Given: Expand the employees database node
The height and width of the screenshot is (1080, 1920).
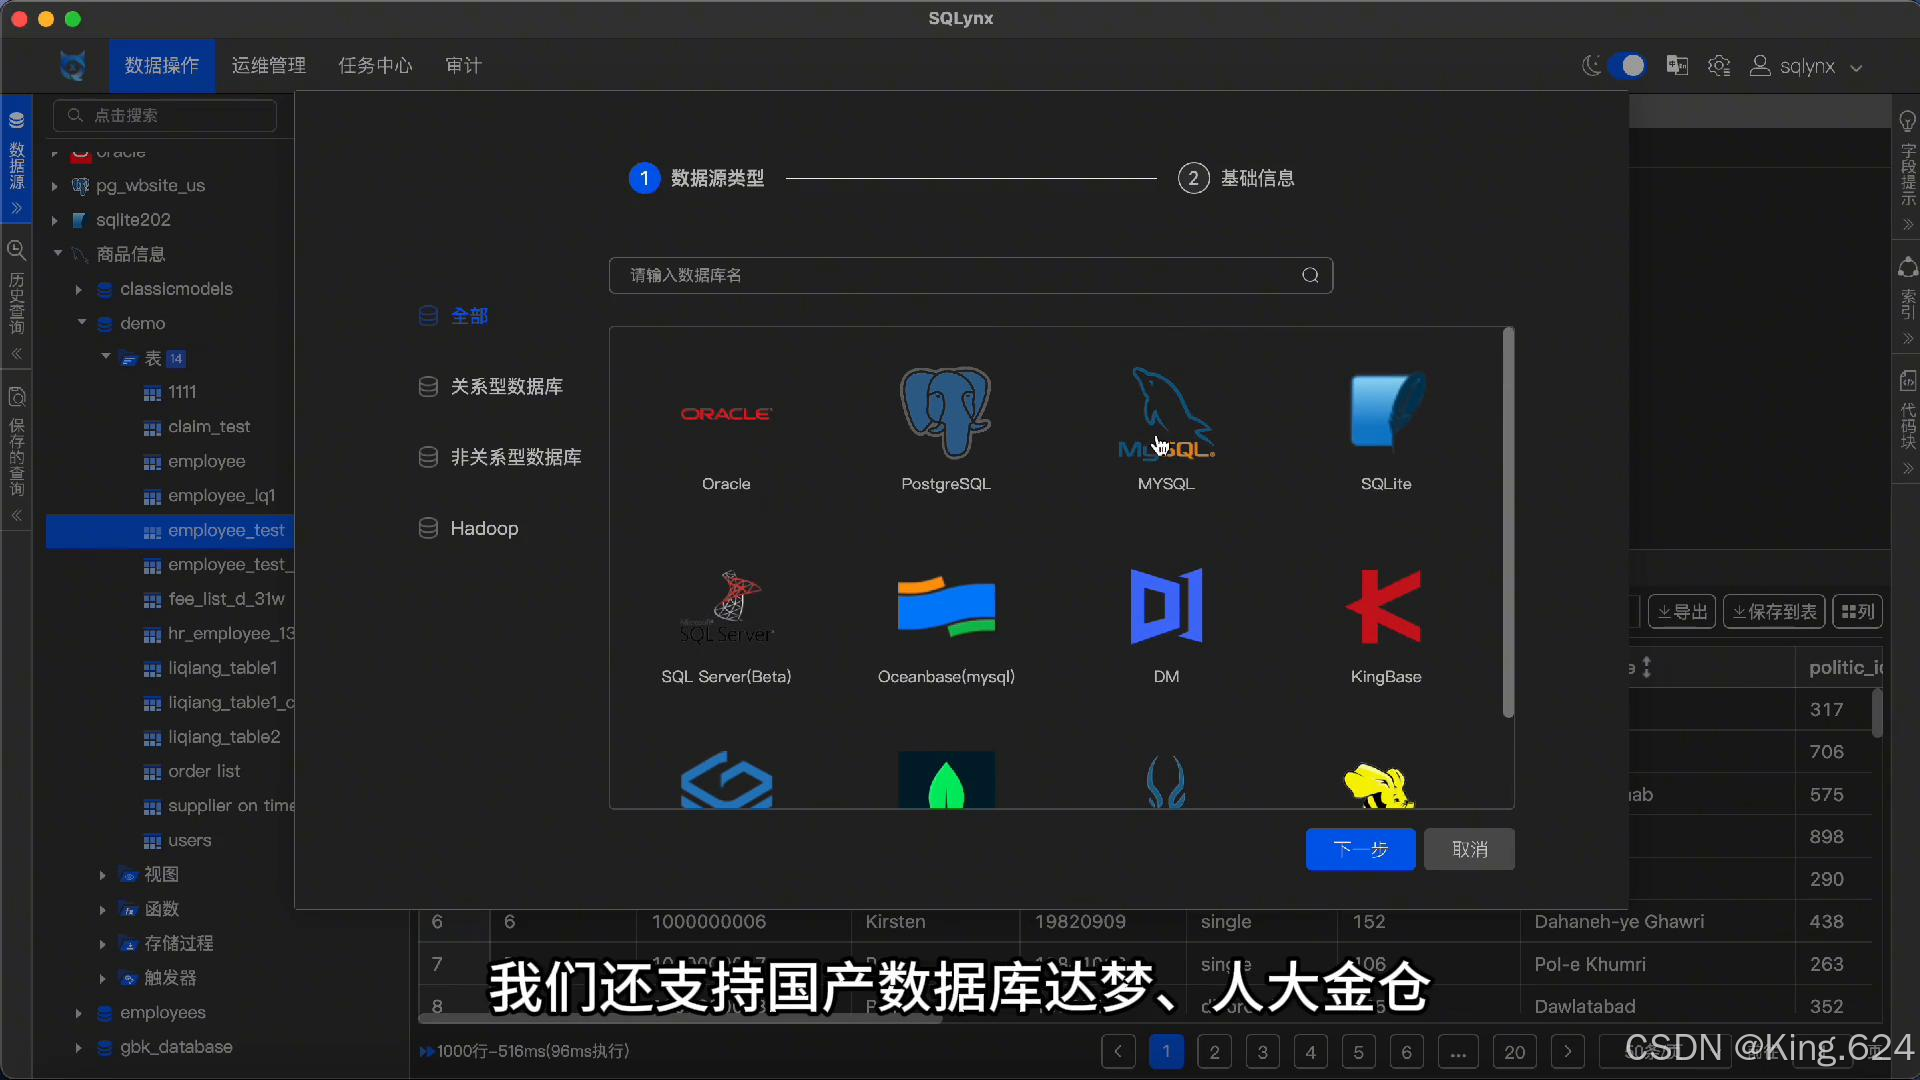Looking at the screenshot, I should click(78, 1013).
